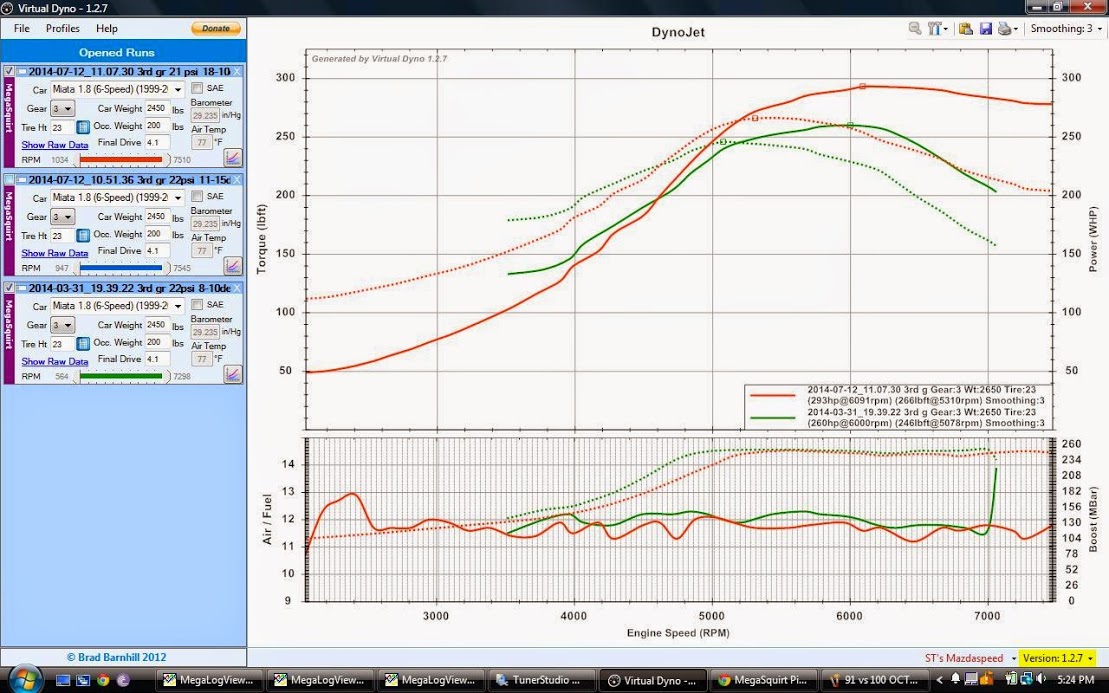1109x693 pixels.
Task: Copy the graph with the clipboard icon
Action: point(966,29)
